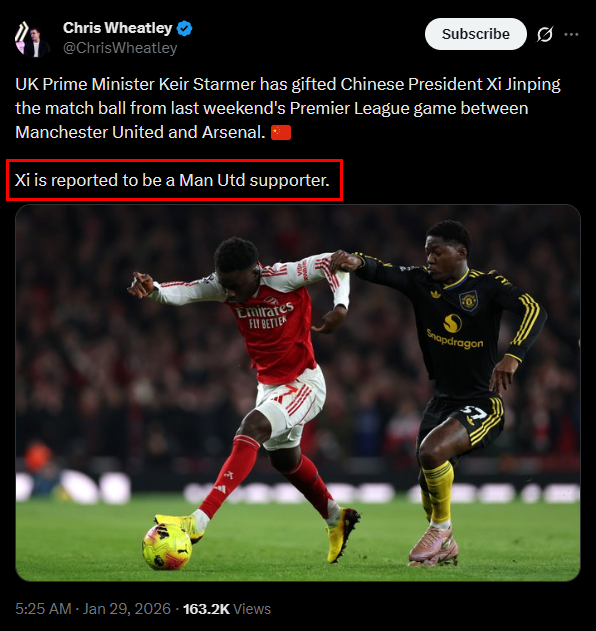Click the blue verified badge
This screenshot has height=631, width=596.
pos(185,29)
